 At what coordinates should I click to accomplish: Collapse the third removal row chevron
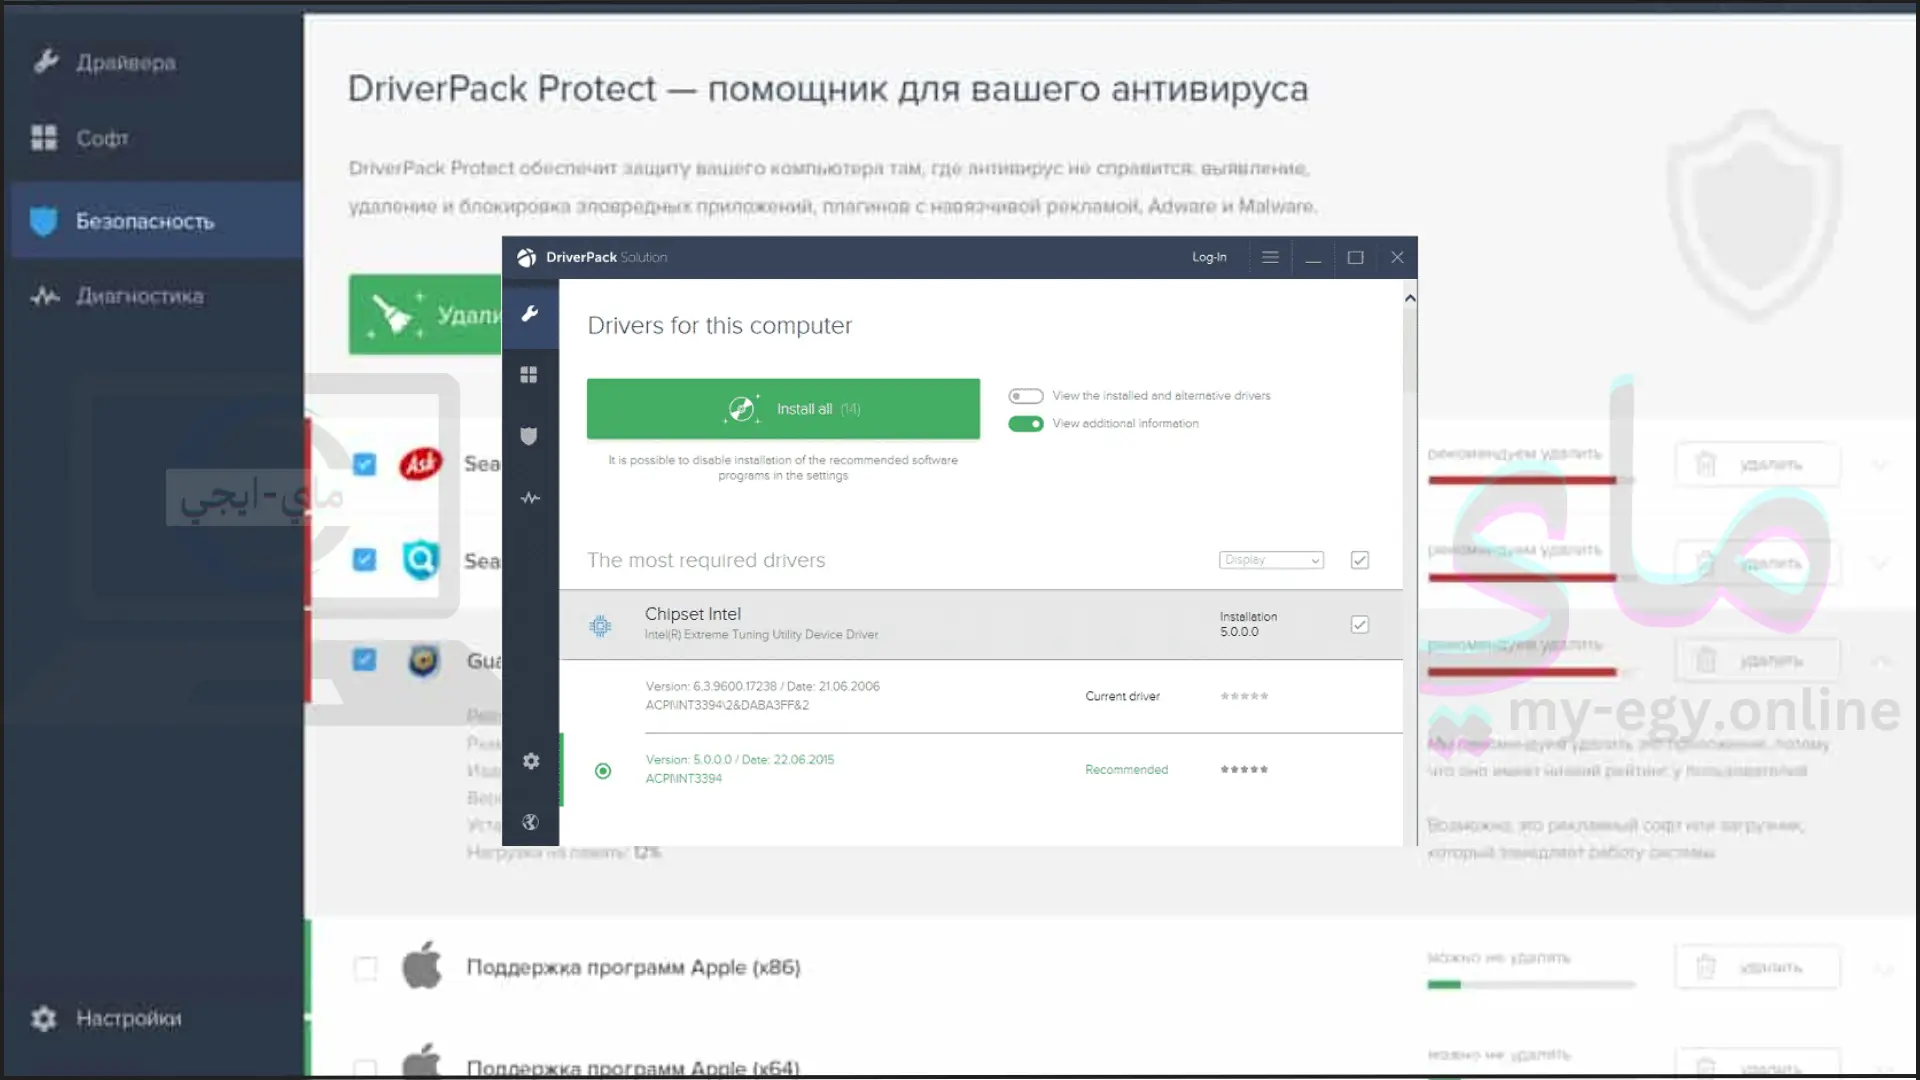[x=1880, y=661]
